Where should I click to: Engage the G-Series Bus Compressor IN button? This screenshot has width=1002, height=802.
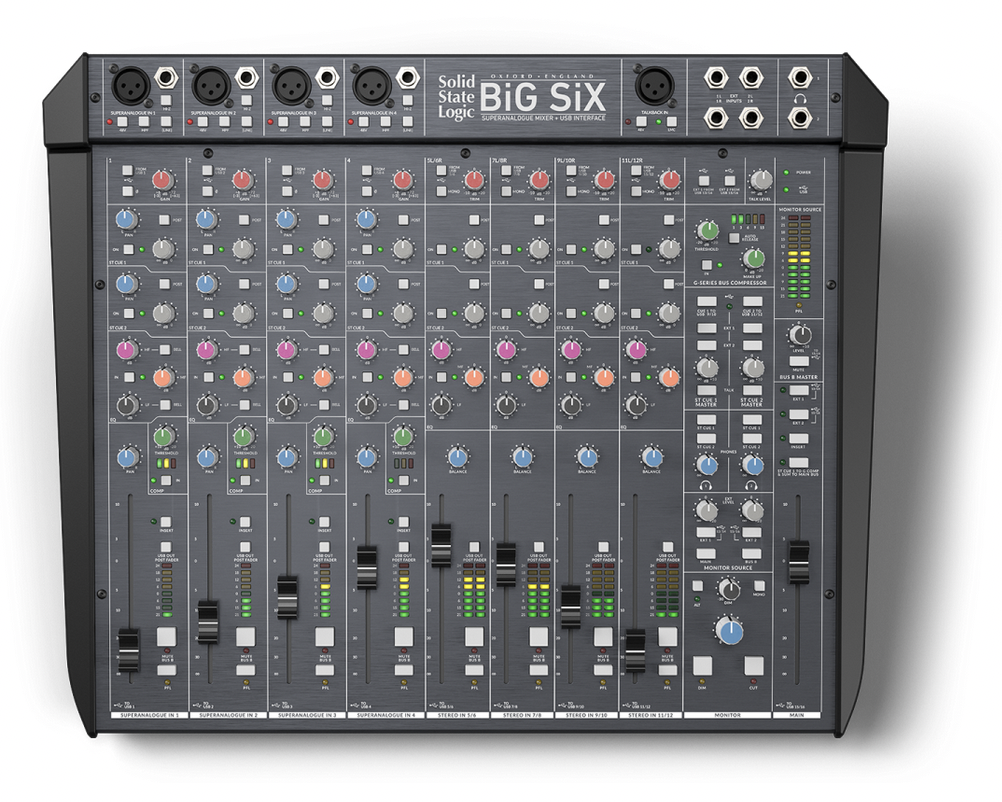click(707, 265)
